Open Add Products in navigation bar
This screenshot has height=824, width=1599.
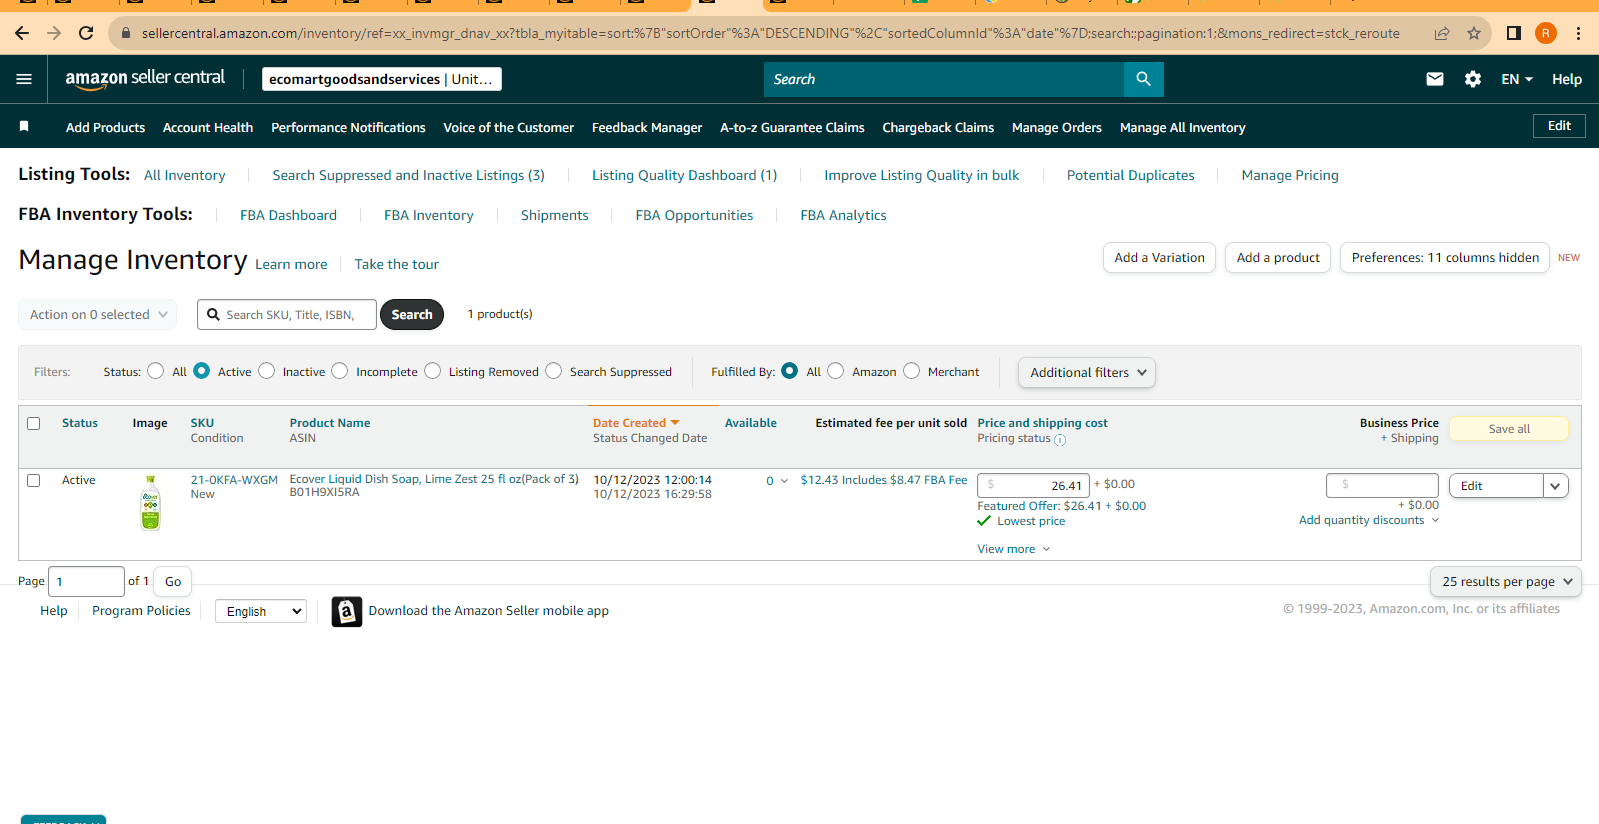(106, 127)
